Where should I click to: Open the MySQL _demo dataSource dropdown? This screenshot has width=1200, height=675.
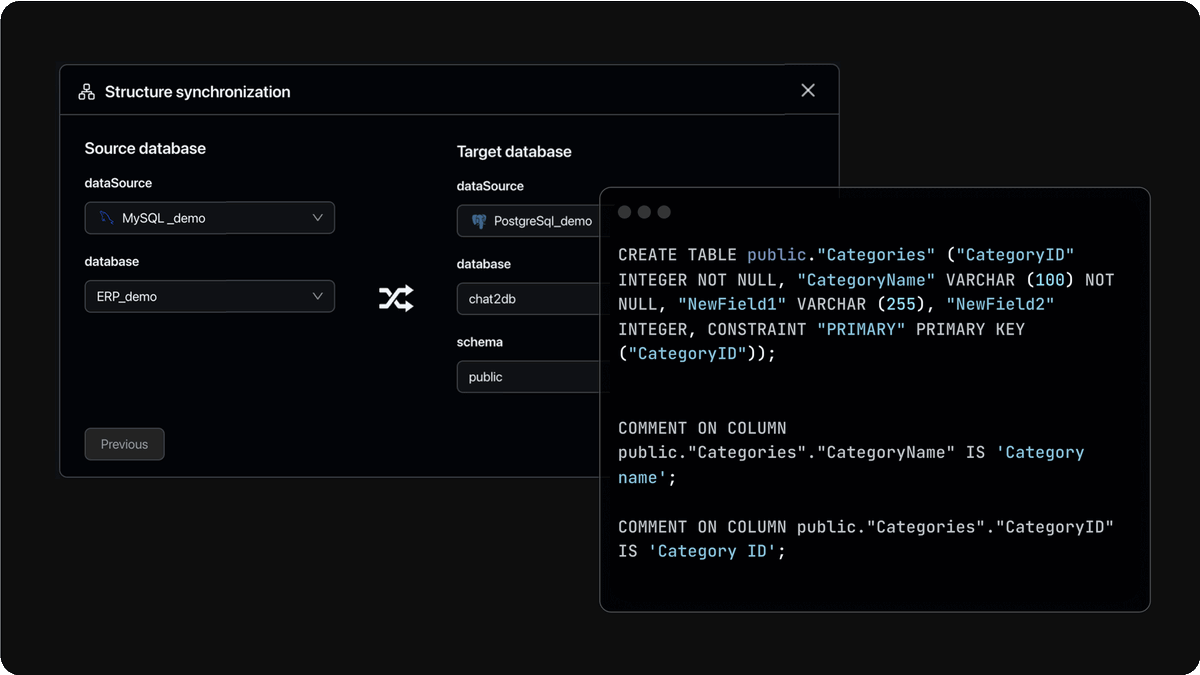[x=210, y=218]
